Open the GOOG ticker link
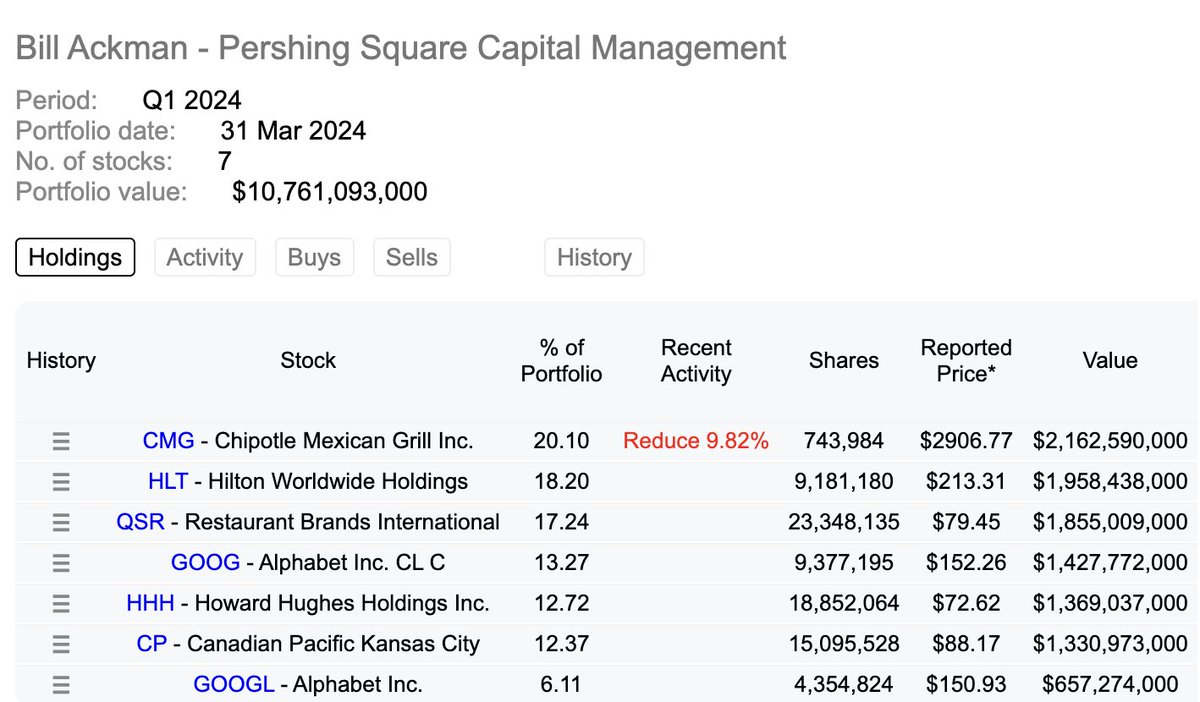1200x702 pixels. 205,563
